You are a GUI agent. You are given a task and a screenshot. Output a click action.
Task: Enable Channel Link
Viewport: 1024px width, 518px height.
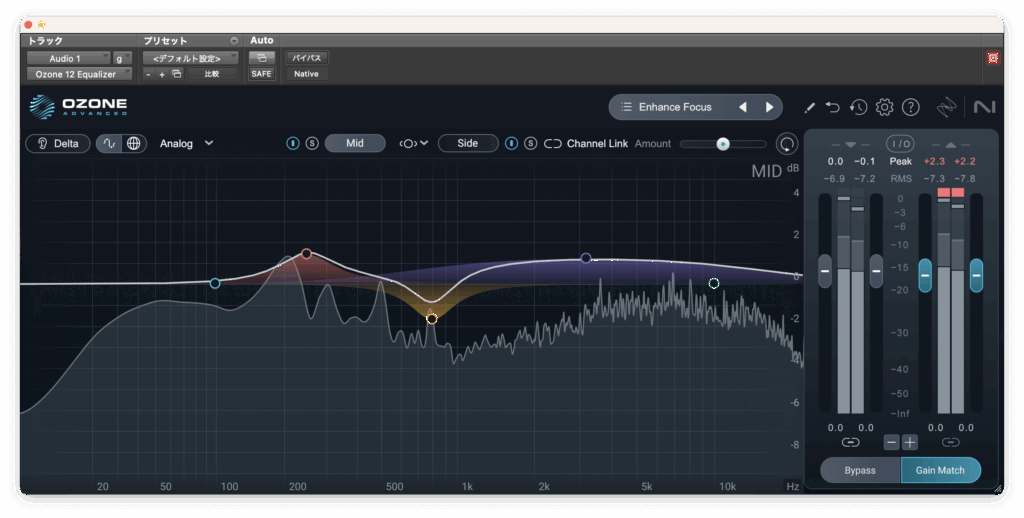553,144
